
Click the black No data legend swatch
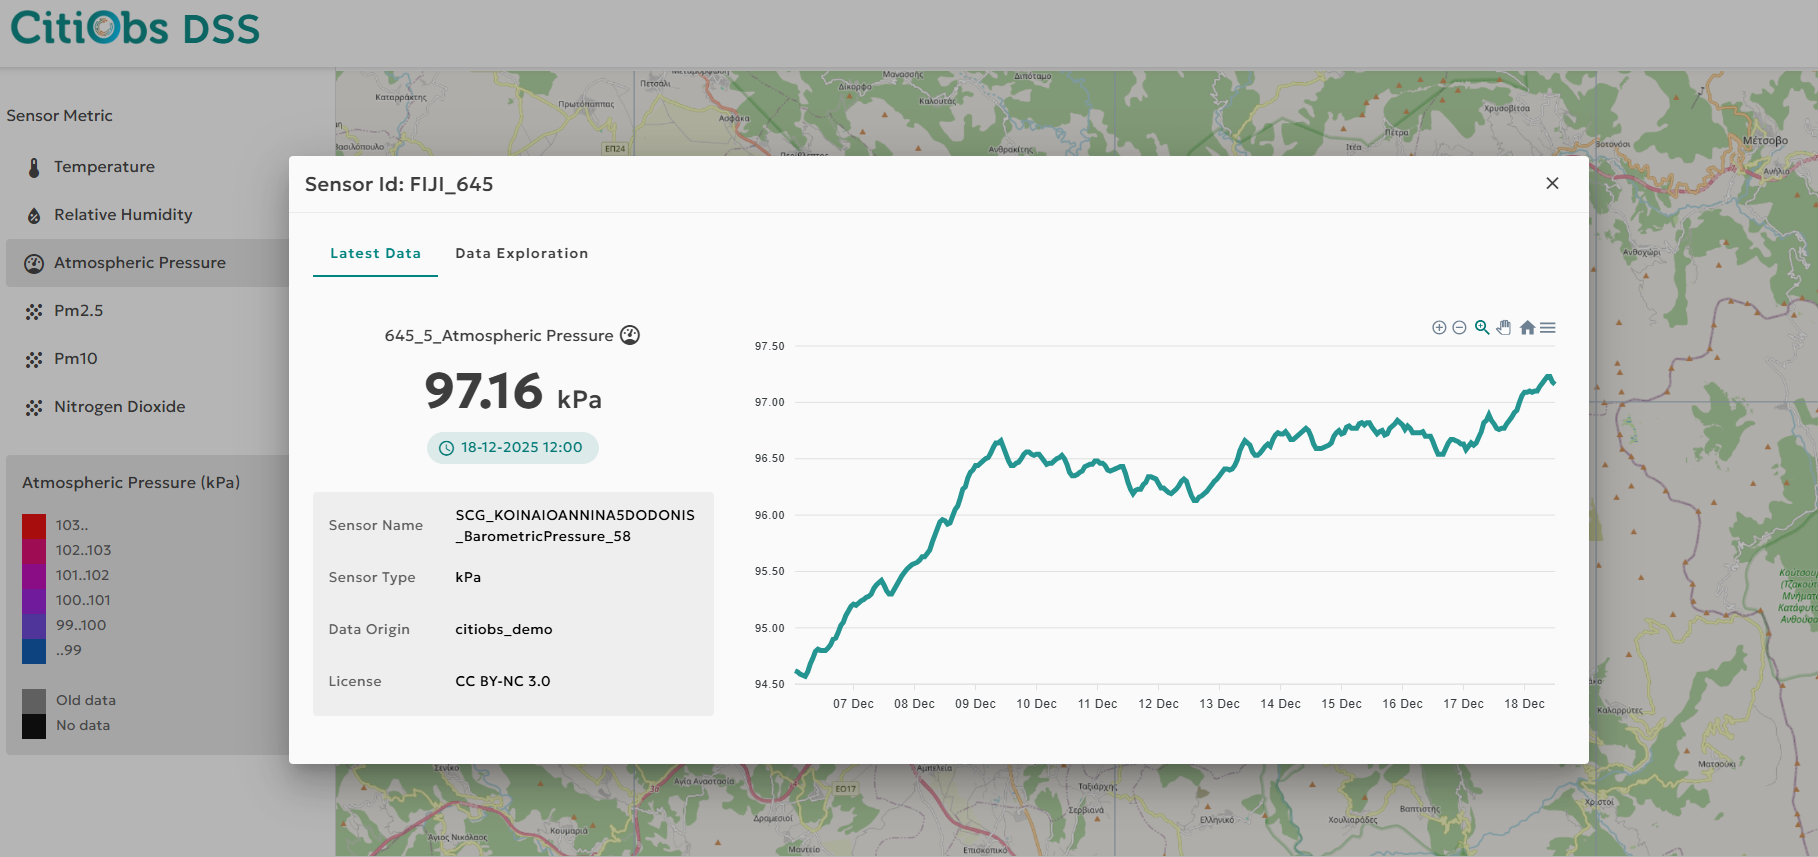click(34, 726)
